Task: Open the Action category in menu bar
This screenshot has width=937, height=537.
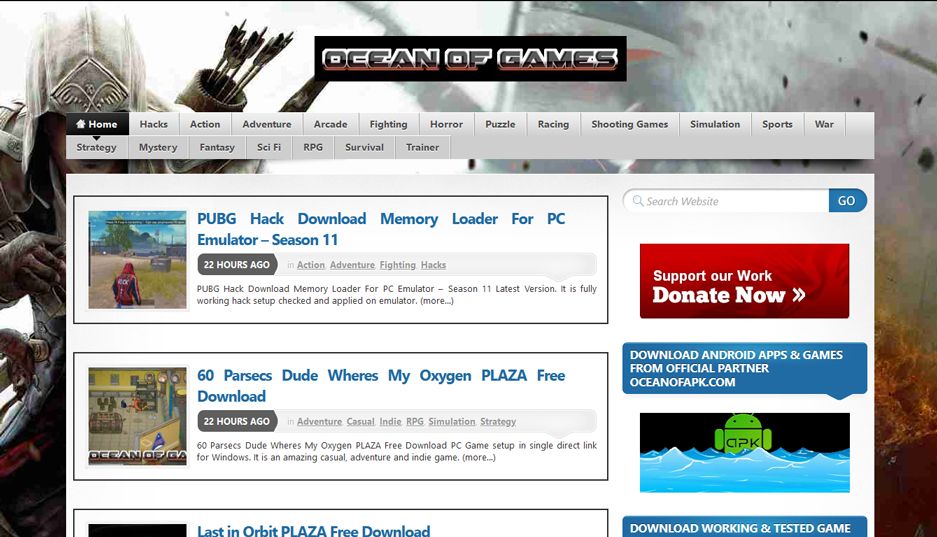Action: click(205, 124)
